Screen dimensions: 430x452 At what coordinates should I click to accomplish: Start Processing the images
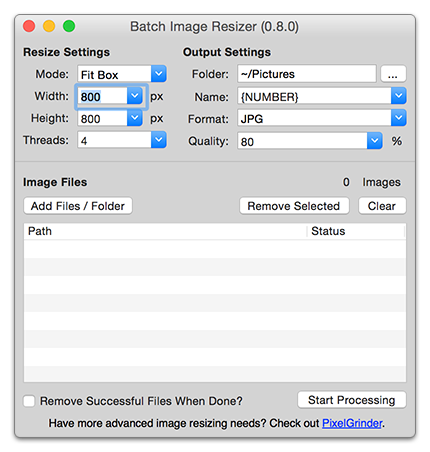pyautogui.click(x=352, y=400)
